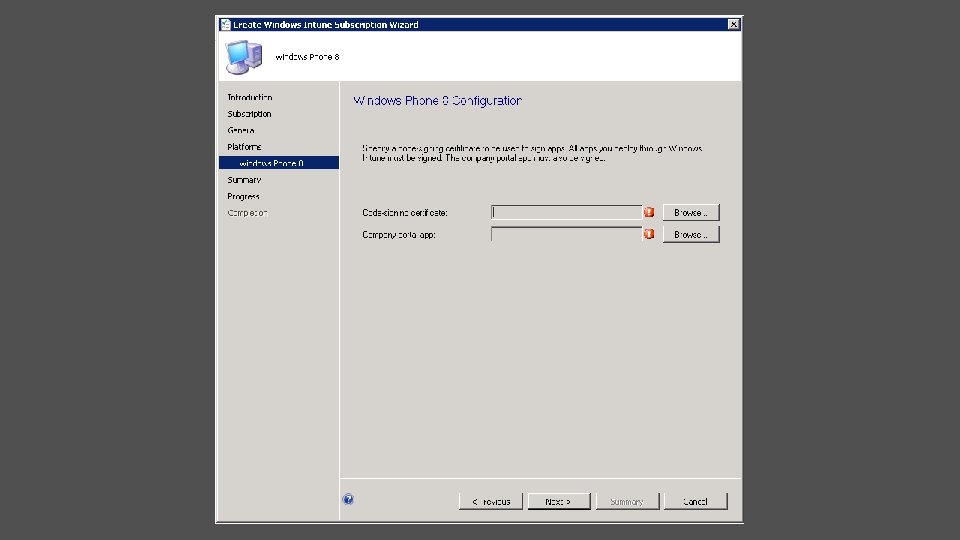The image size is (960, 540).
Task: Click the error icon beside Code-signing certificate
Action: (649, 212)
